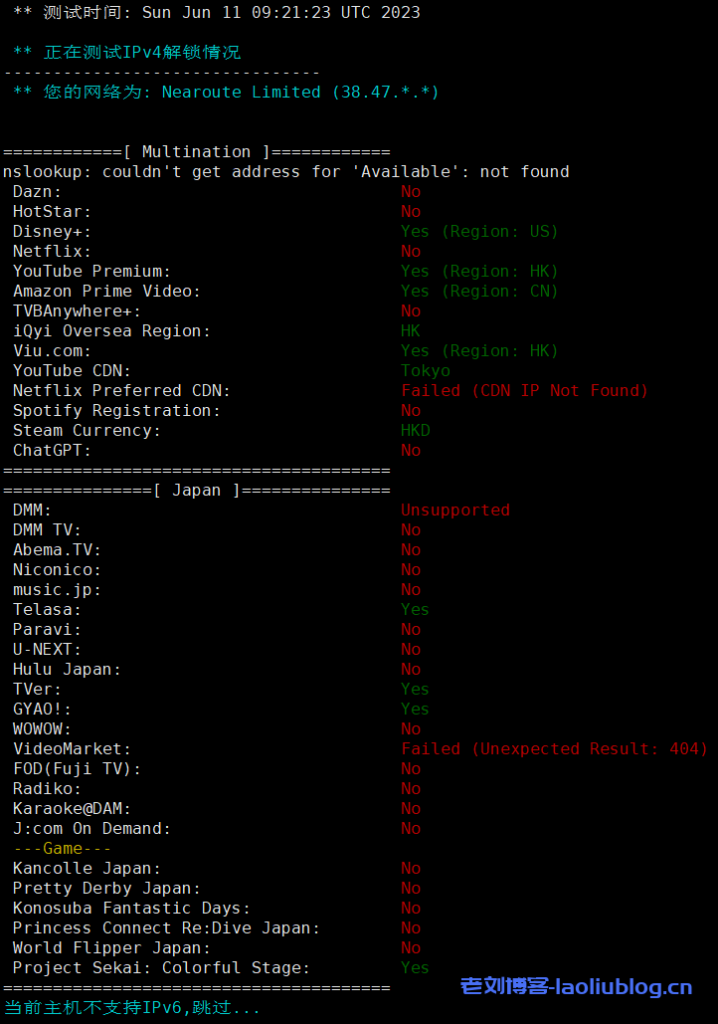Click the Disney+ result "Yes (Region: US)"

479,232
